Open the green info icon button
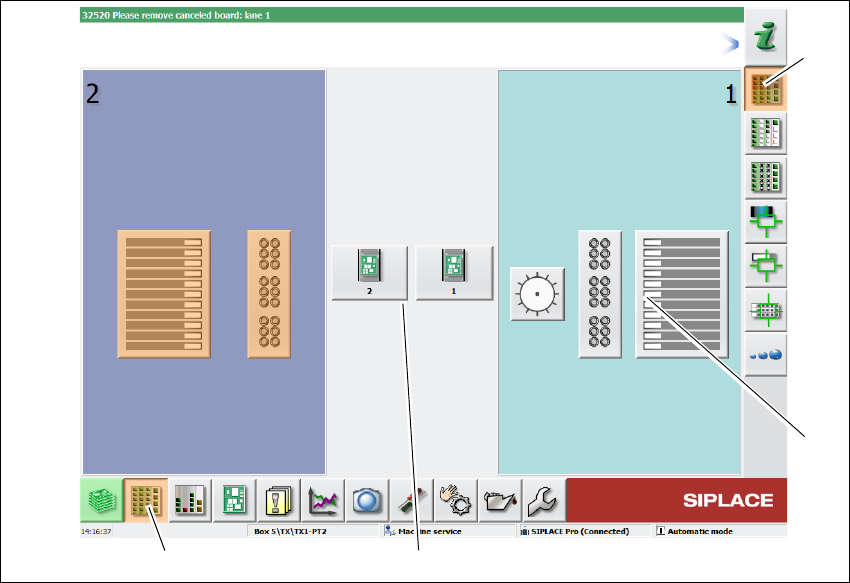850x583 pixels. 765,37
